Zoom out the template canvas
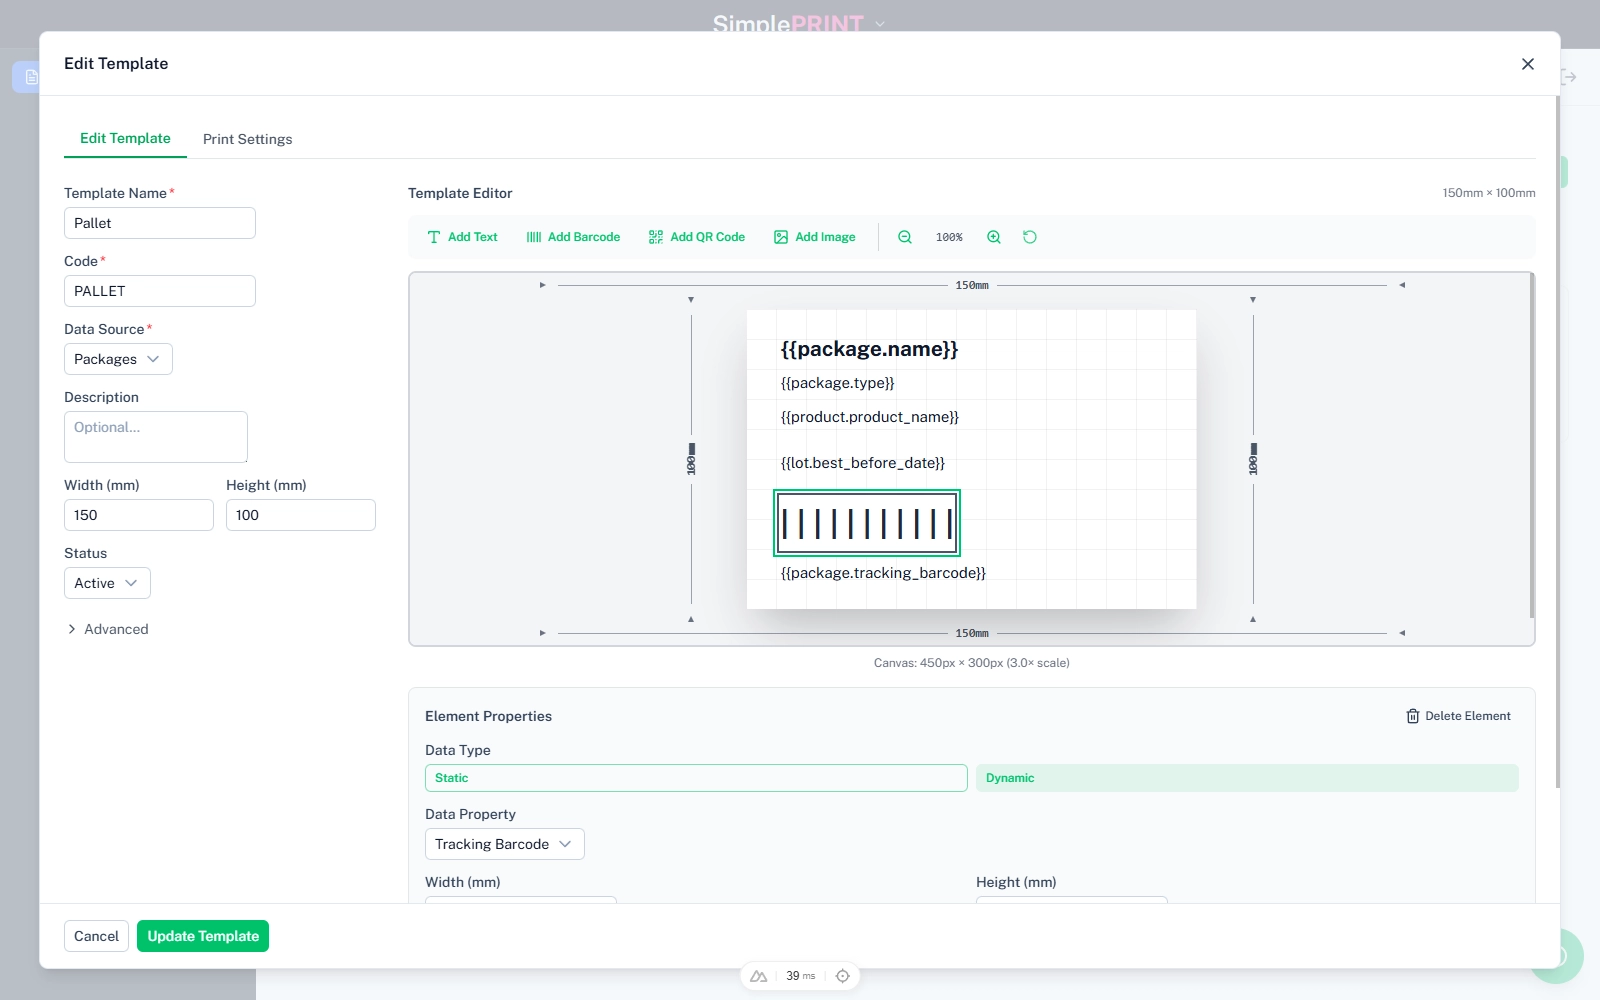This screenshot has width=1600, height=1000. point(905,237)
